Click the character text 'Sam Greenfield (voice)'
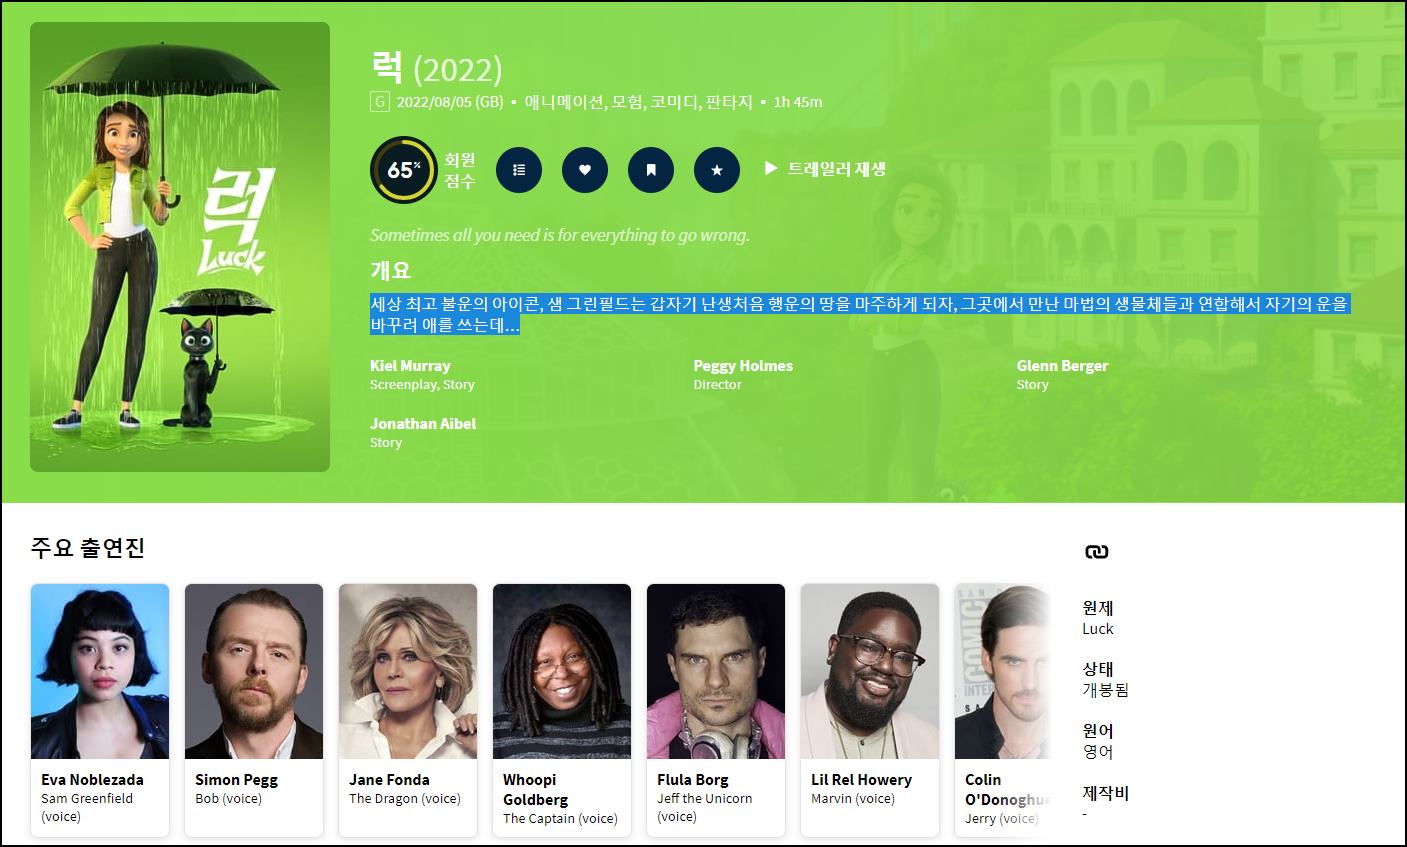Screen dimensions: 1407x847 coord(87,807)
